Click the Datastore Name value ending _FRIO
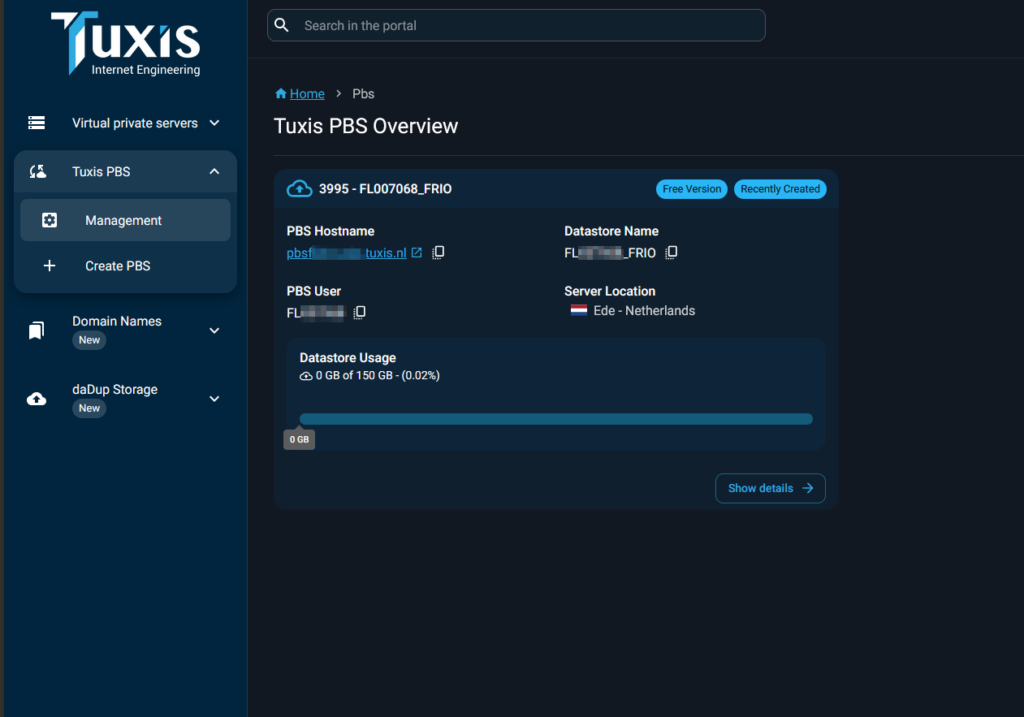The image size is (1024, 717). (x=610, y=253)
